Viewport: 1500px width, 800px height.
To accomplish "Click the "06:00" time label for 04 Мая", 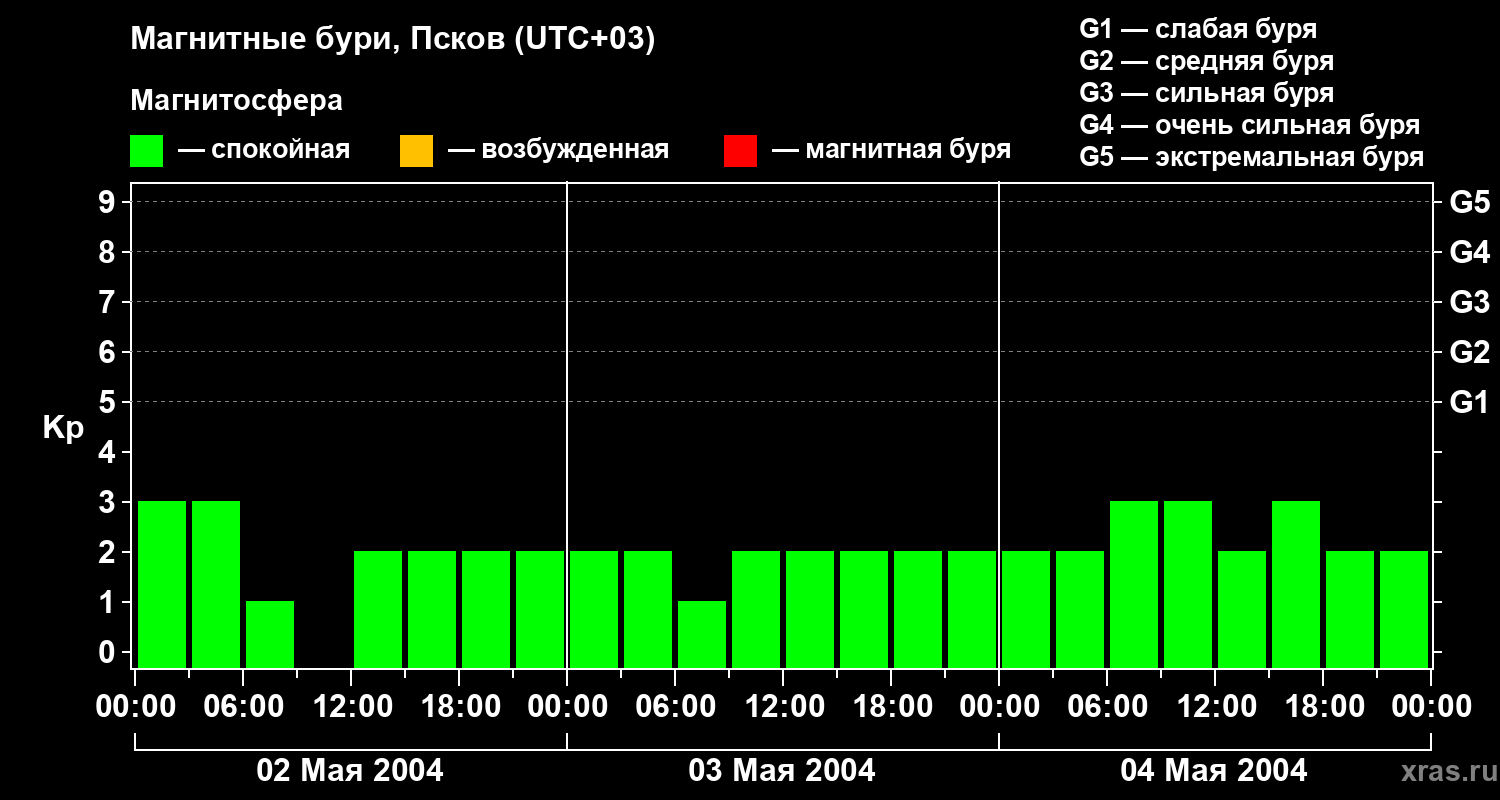I will click(x=1107, y=706).
